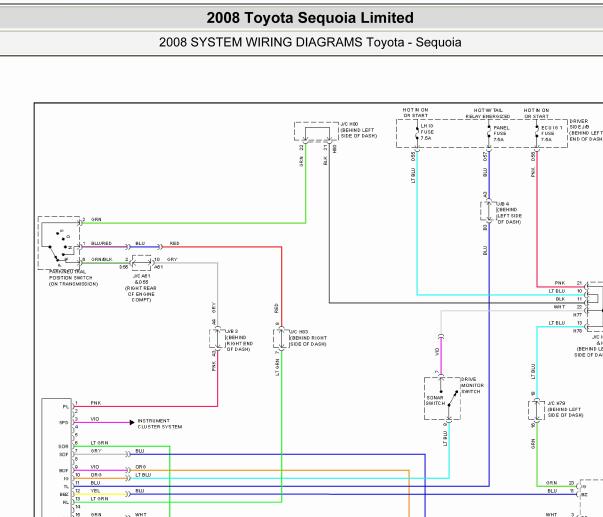
Task: Select the 'SONAR SWITCH' label inside the switch box
Action: pos(435,400)
